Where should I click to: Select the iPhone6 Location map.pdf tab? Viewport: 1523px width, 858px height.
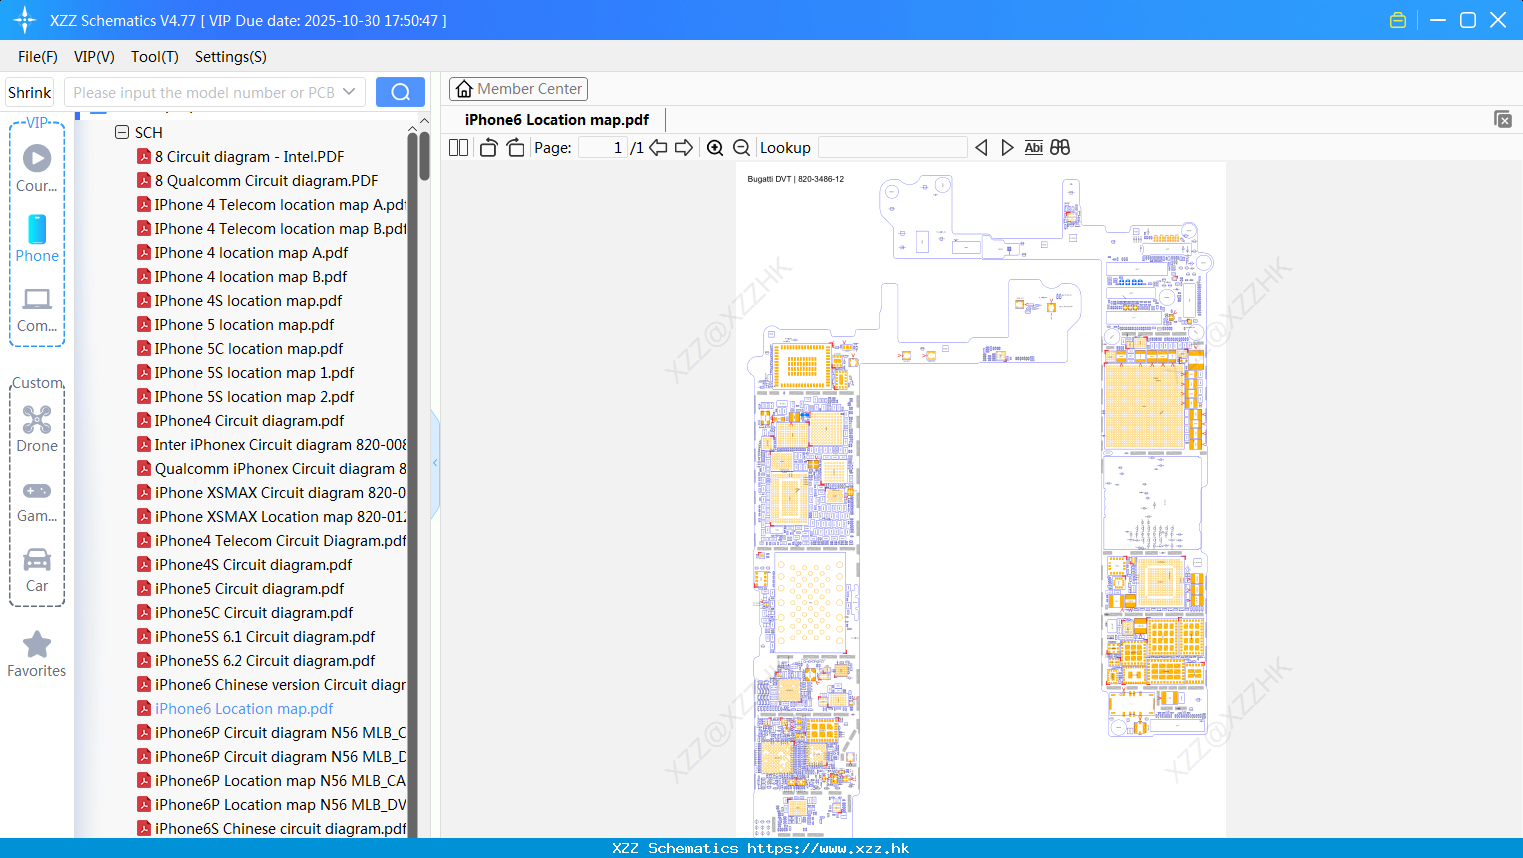point(557,119)
